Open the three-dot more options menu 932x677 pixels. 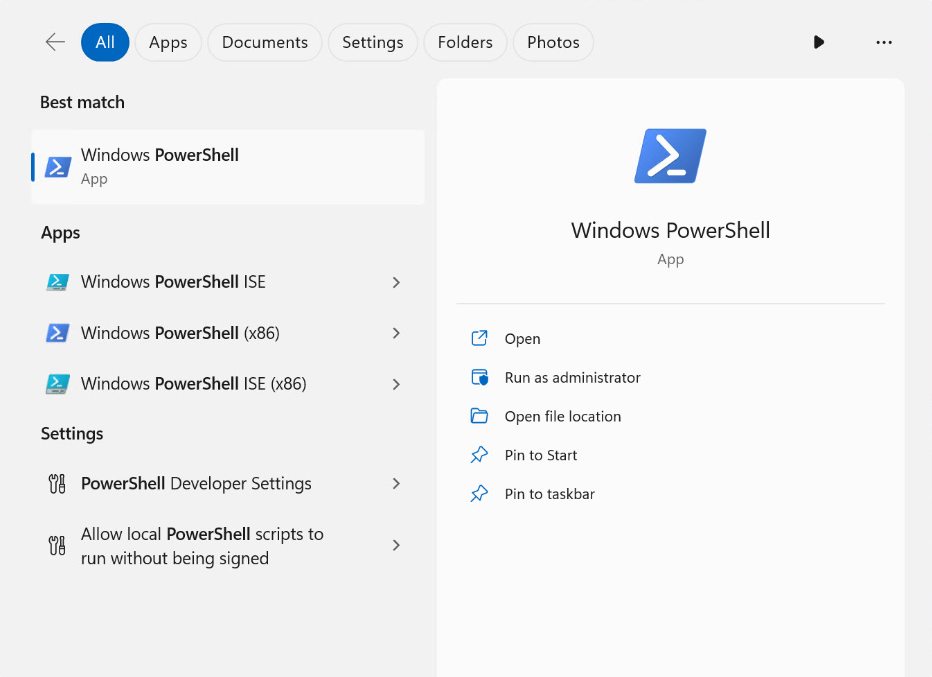884,42
